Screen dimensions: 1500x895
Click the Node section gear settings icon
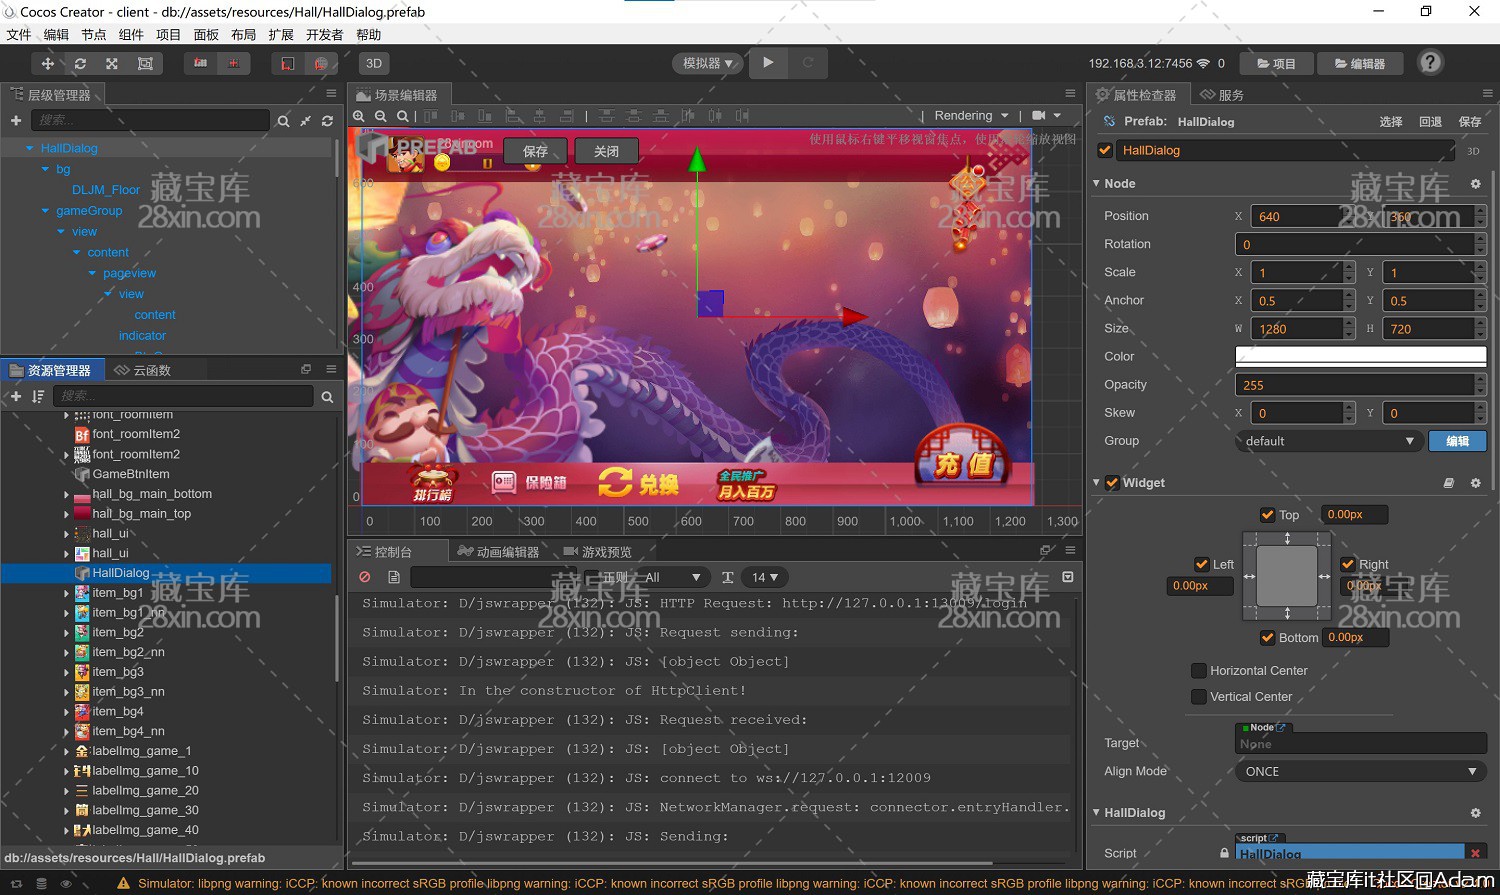[1475, 184]
